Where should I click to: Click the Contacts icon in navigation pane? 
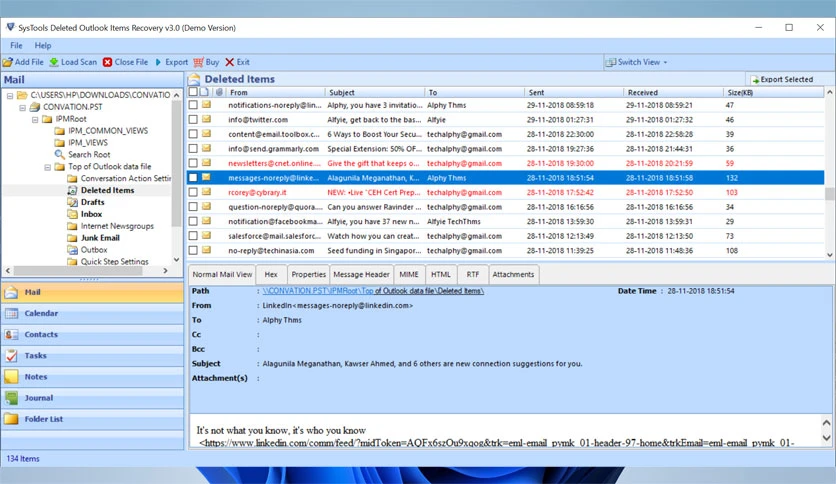coord(11,335)
